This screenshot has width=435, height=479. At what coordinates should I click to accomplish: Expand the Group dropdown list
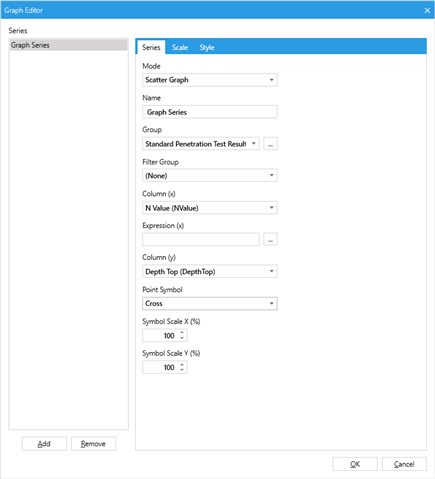pos(201,144)
